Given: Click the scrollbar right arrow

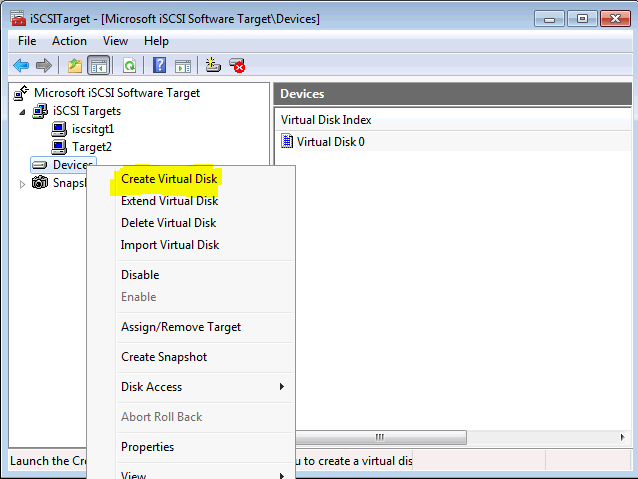Looking at the screenshot, I should coord(622,437).
